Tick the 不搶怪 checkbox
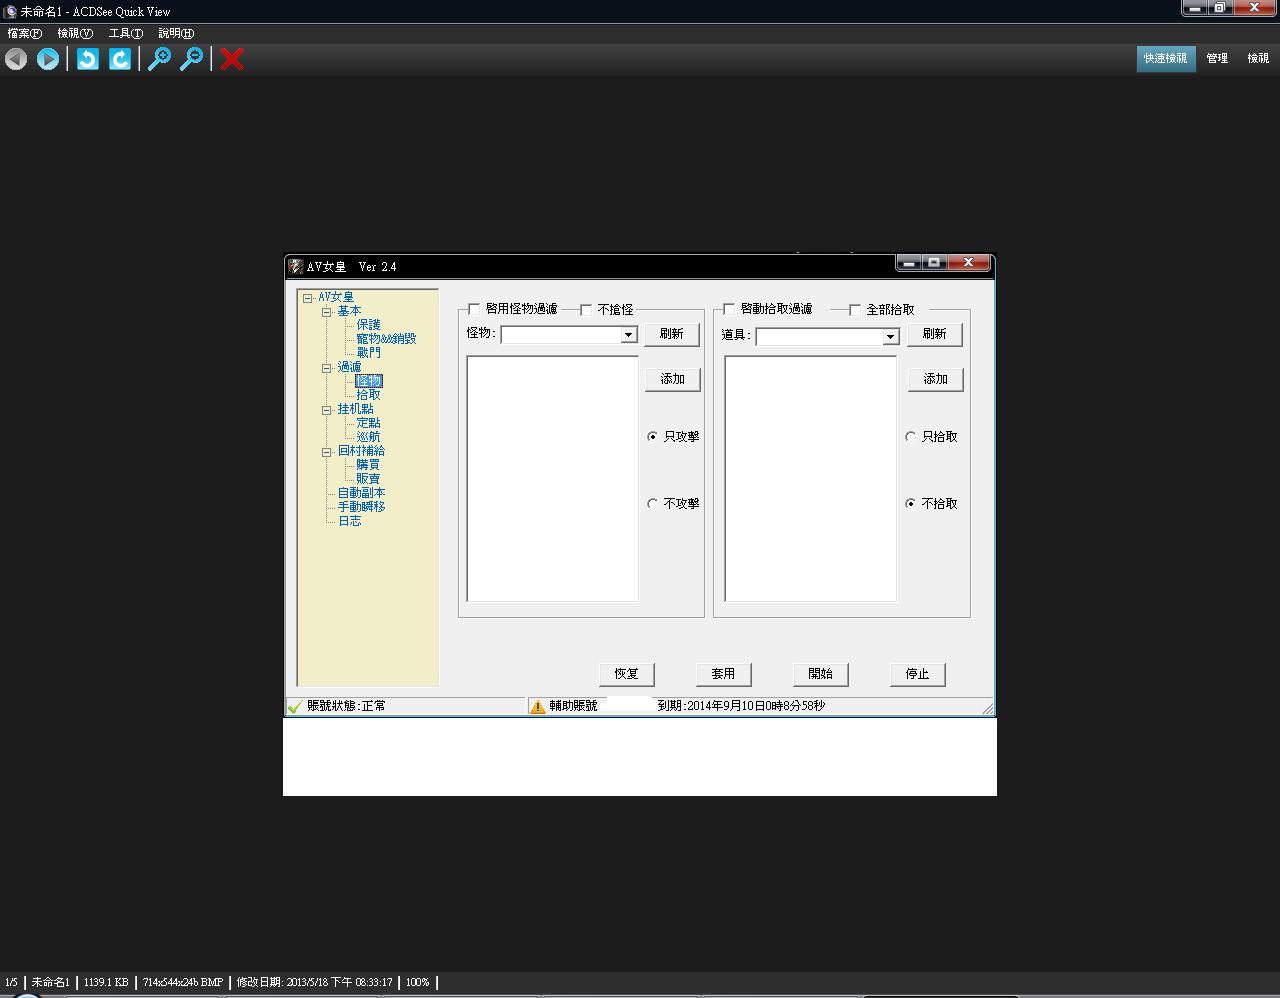The height and width of the screenshot is (998, 1280). tap(586, 309)
